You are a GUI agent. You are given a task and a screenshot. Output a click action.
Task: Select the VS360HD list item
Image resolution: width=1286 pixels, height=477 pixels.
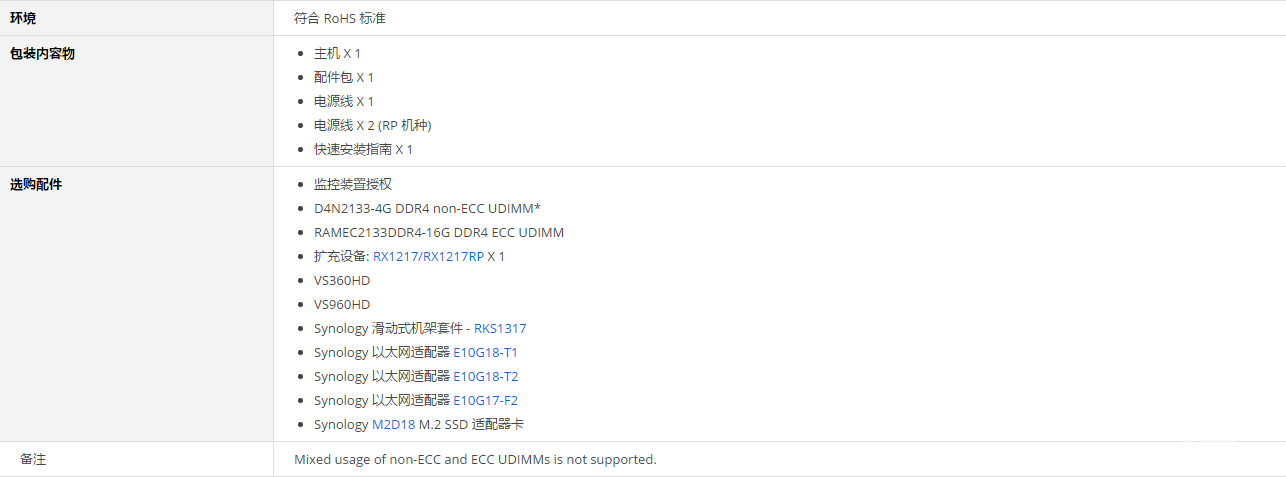pyautogui.click(x=342, y=280)
